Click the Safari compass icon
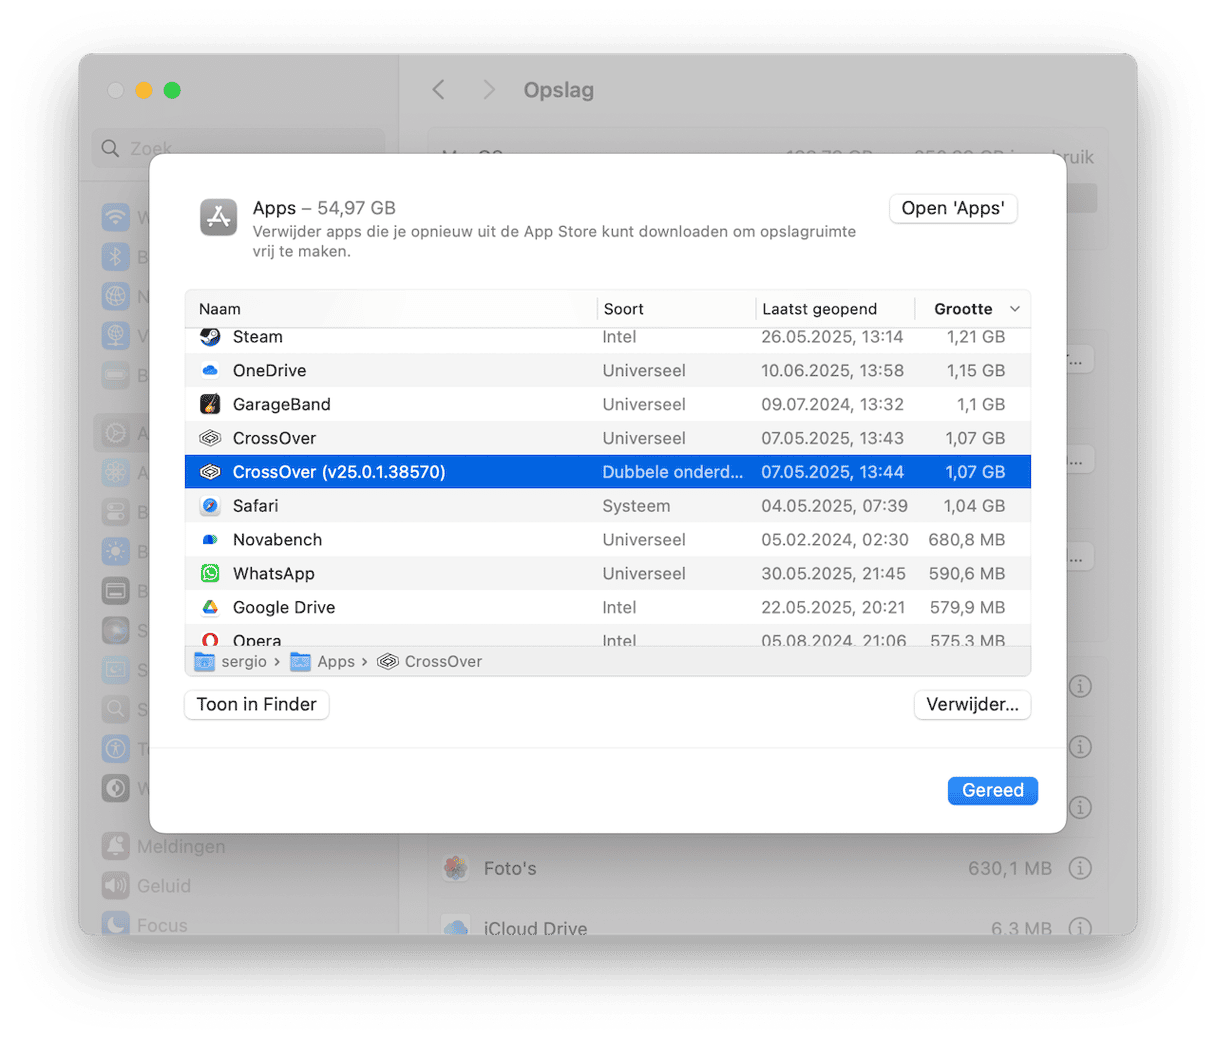The height and width of the screenshot is (1039, 1216). coord(210,506)
